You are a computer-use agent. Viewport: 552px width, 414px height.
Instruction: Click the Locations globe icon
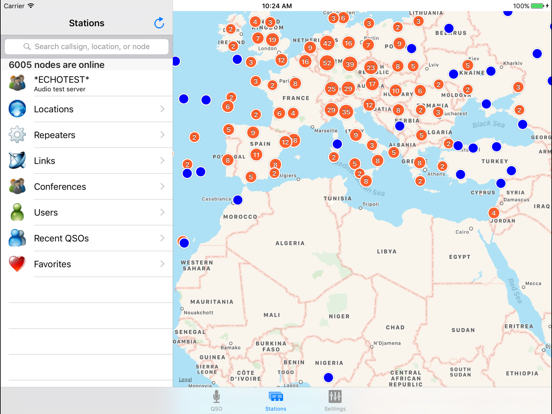17,109
